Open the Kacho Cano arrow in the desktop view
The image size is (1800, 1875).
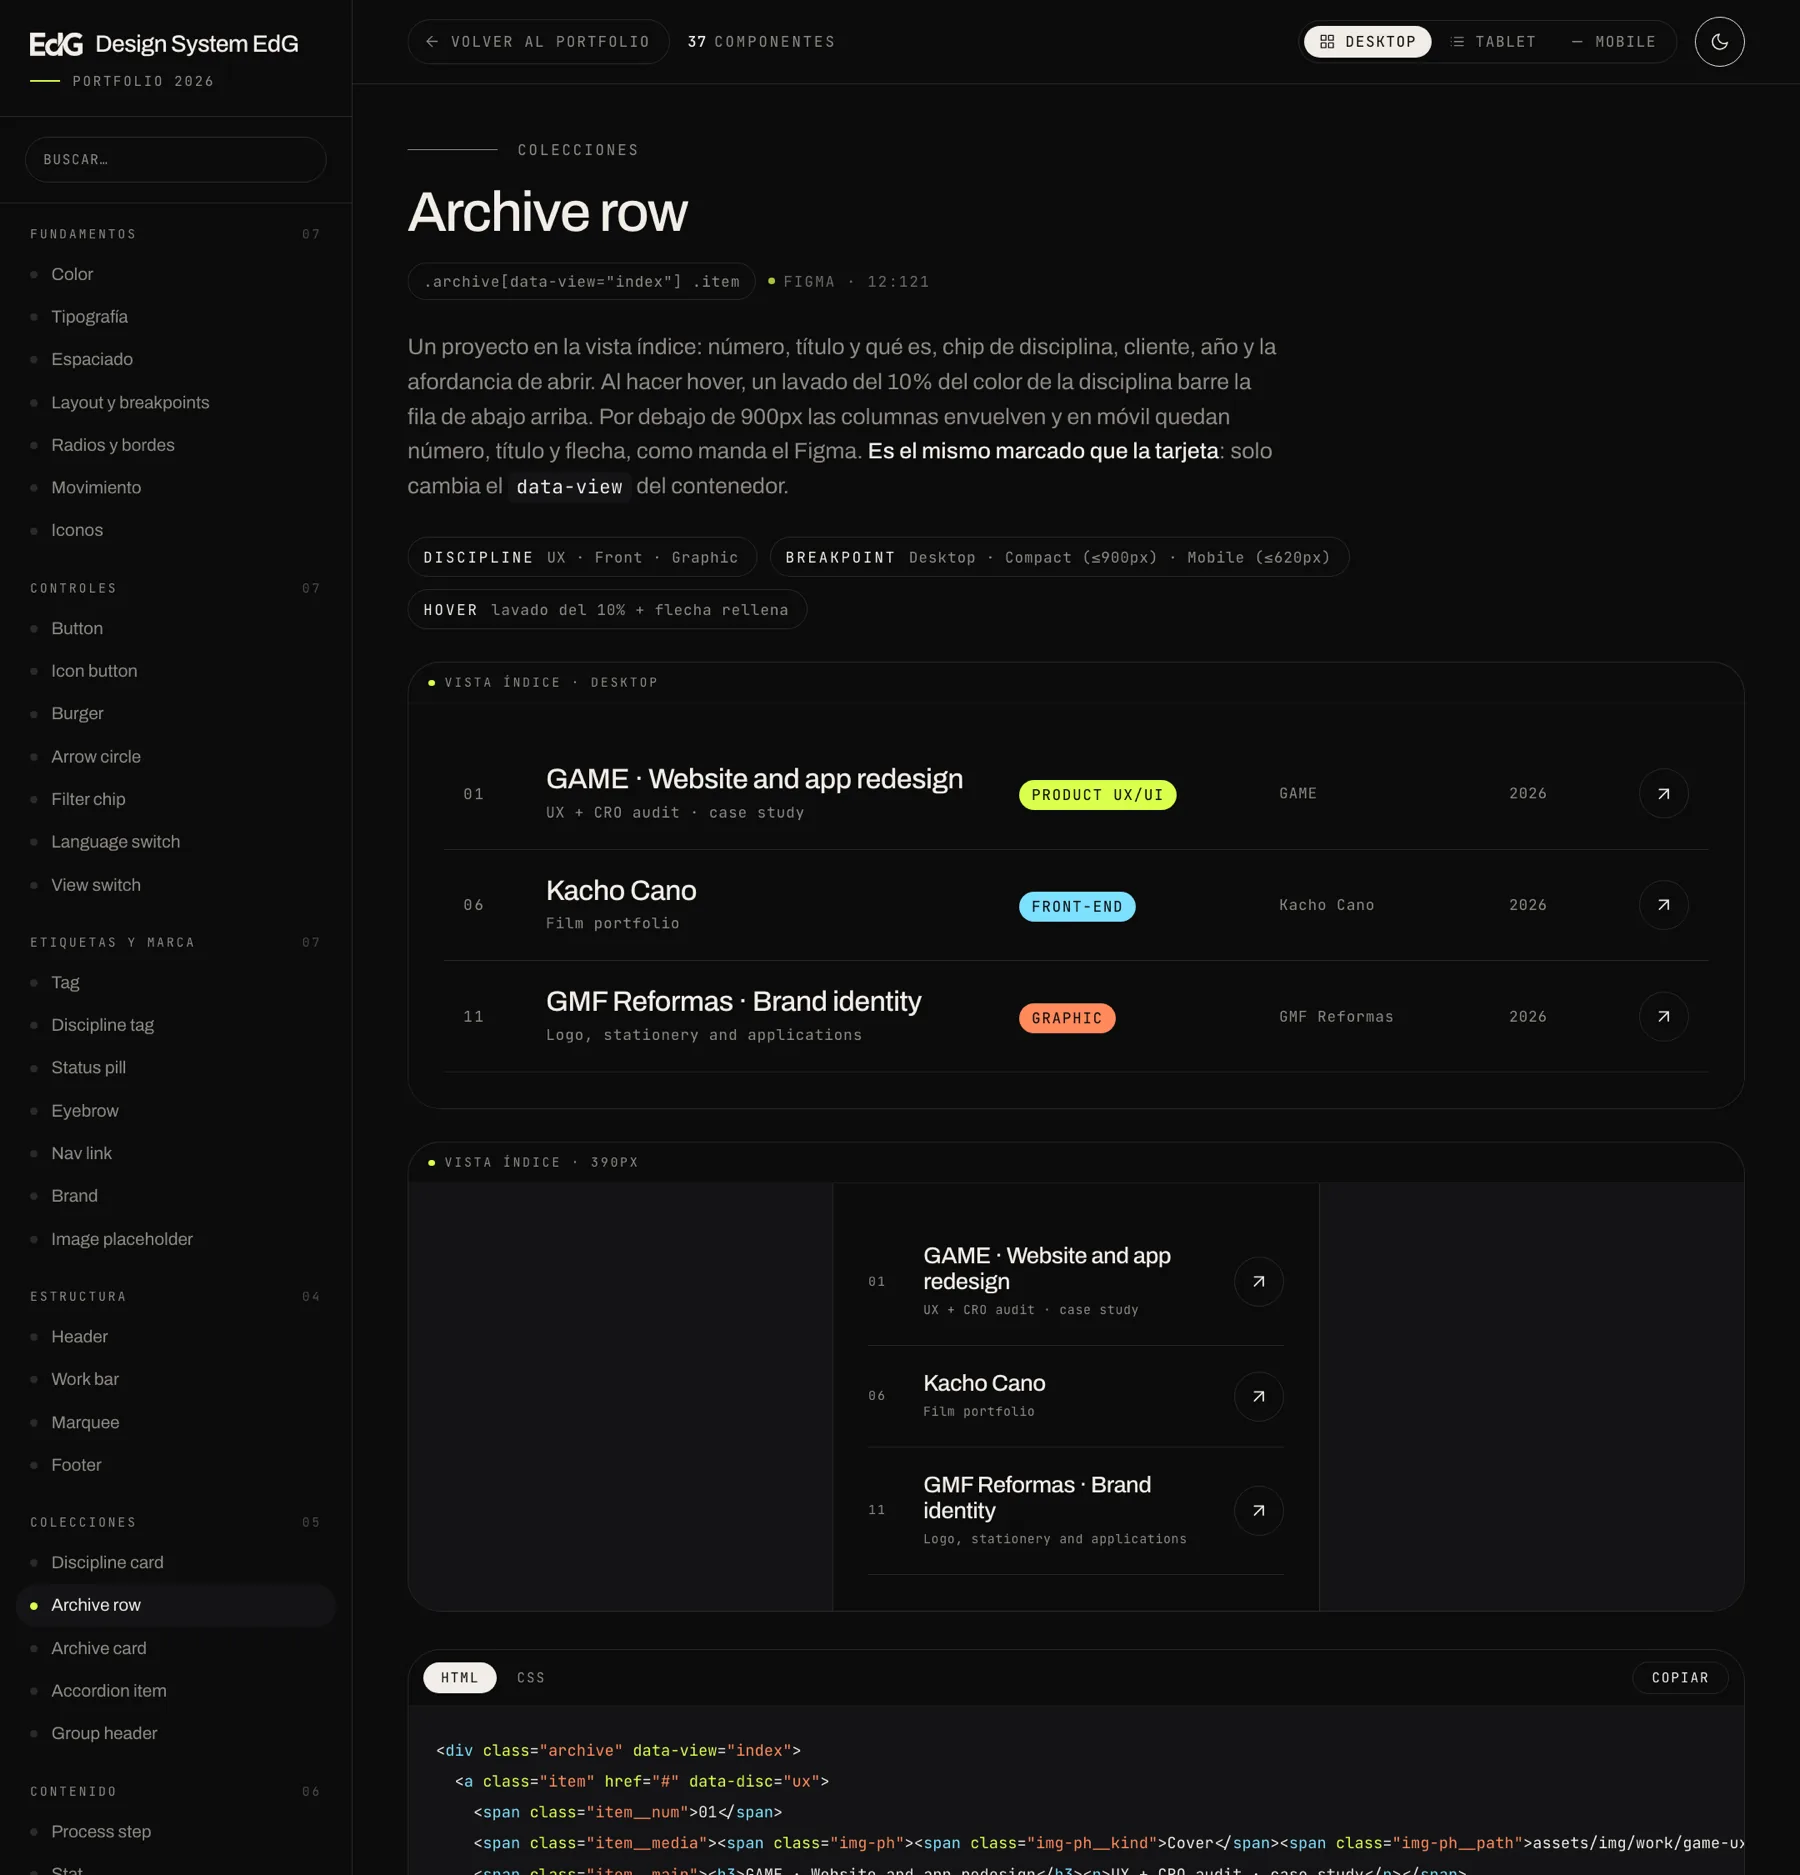[x=1663, y=905]
